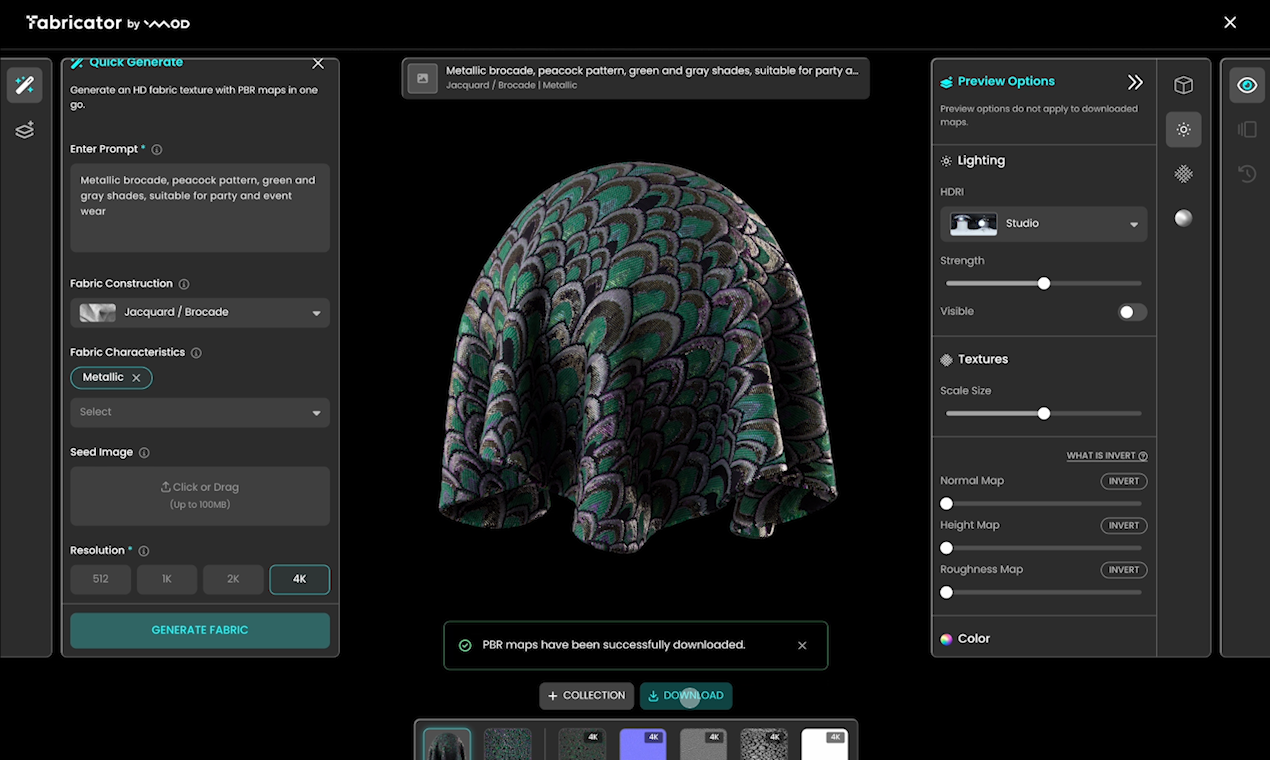Select the lighting sun icon in preview sidebar

(1184, 130)
